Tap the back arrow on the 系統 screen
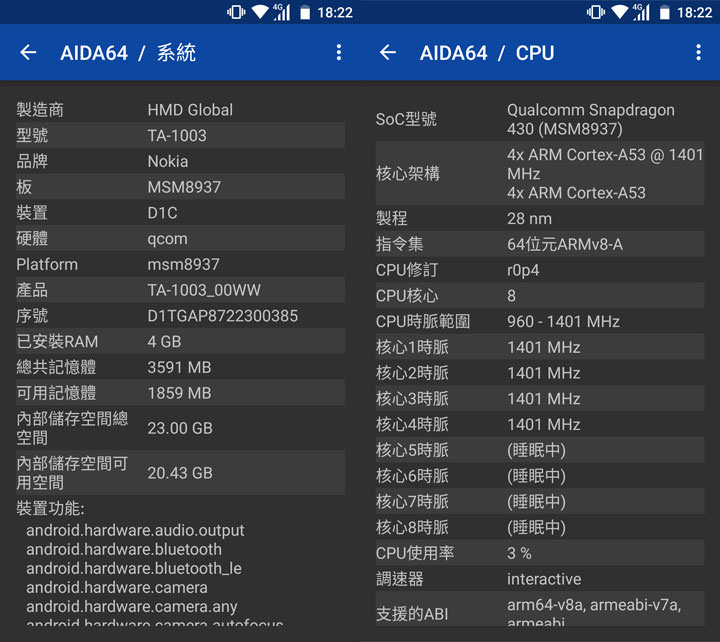Viewport: 720px width, 642px height. 28,53
